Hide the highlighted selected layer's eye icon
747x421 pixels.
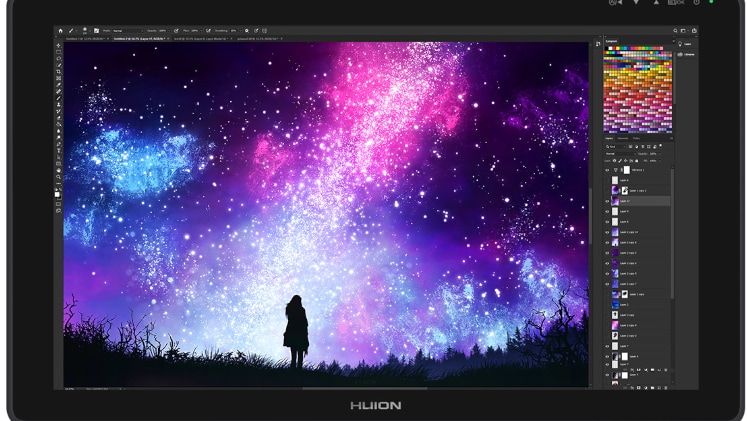[607, 201]
